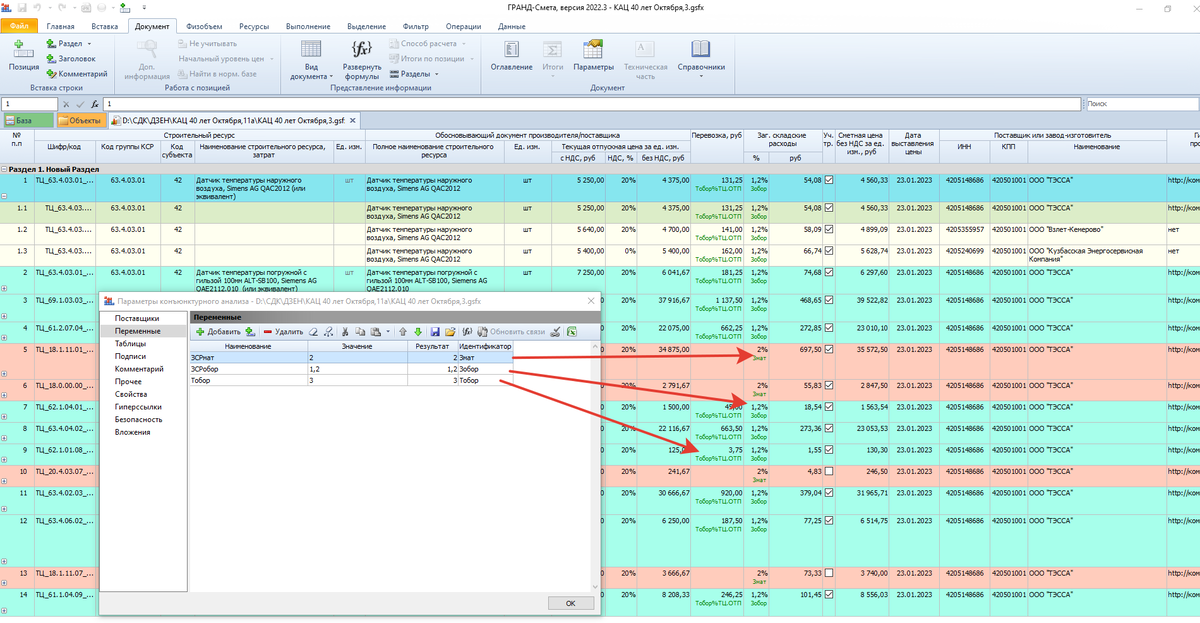Open the paste options dropdown arrow in dialog
This screenshot has height=623, width=1200.
[387, 331]
